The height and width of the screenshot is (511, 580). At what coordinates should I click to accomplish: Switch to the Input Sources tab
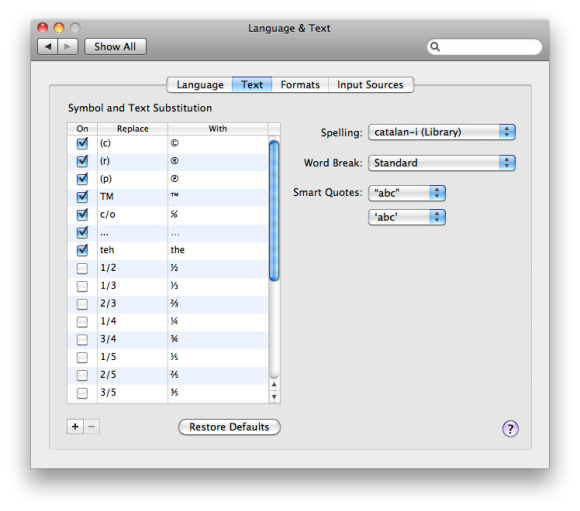point(370,85)
